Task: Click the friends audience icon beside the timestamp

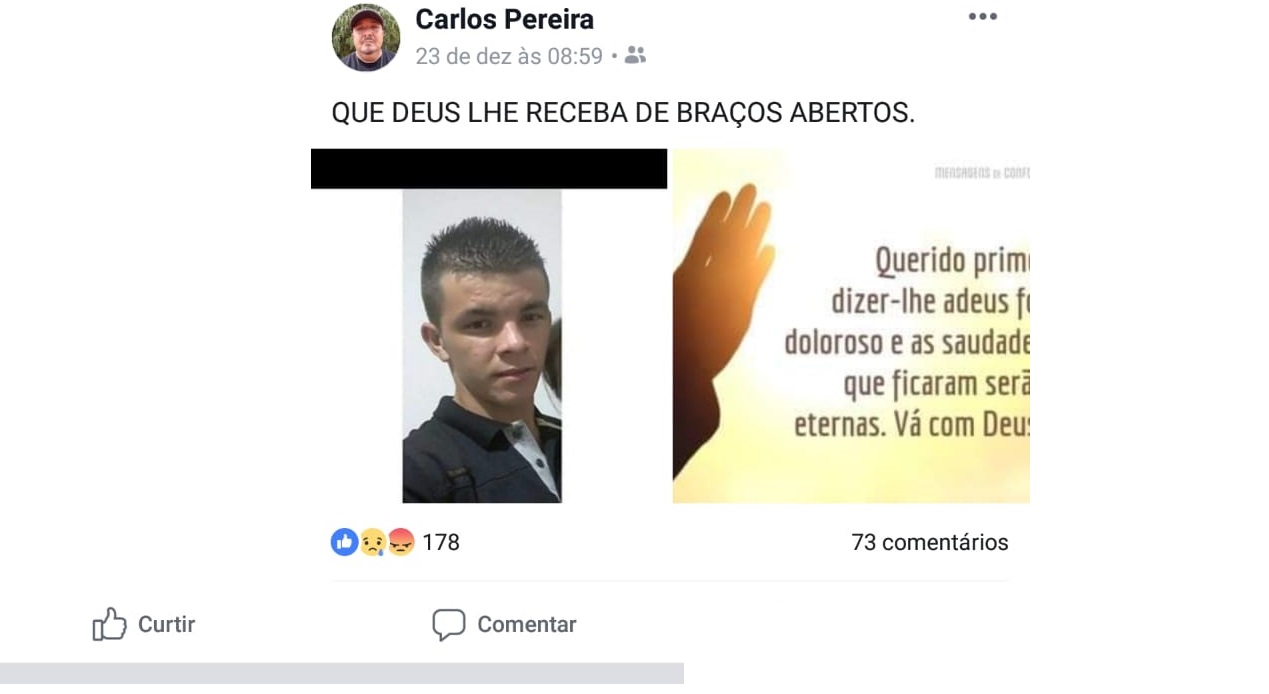Action: pyautogui.click(x=635, y=55)
